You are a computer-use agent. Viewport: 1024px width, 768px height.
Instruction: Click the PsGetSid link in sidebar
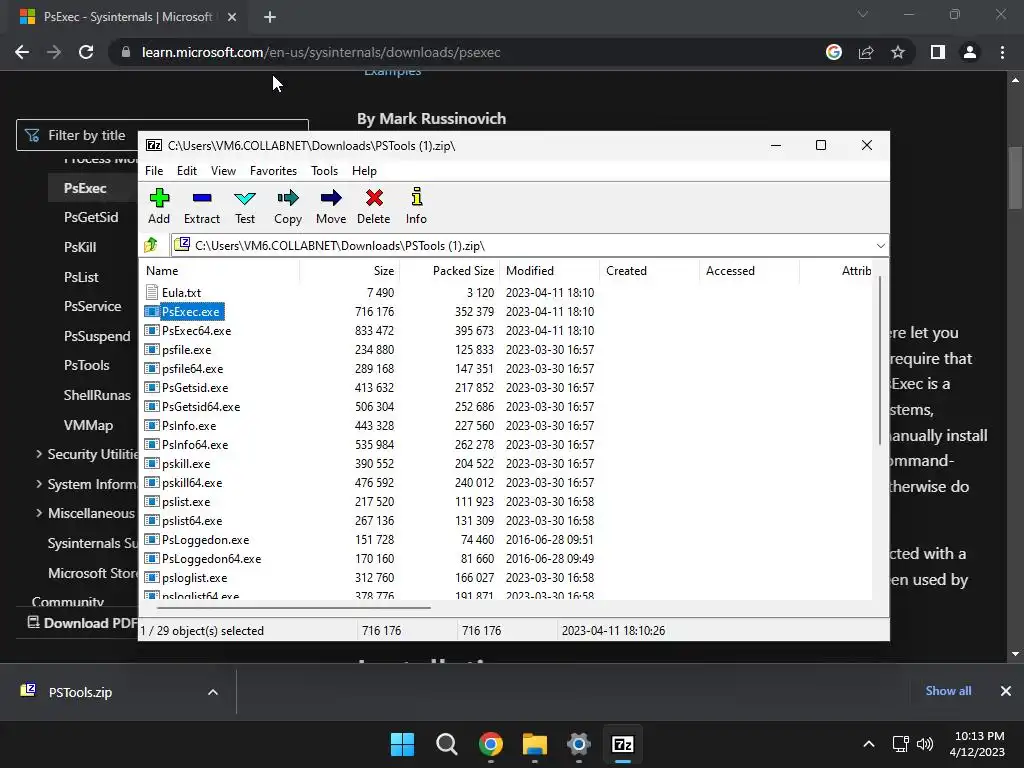tap(91, 217)
